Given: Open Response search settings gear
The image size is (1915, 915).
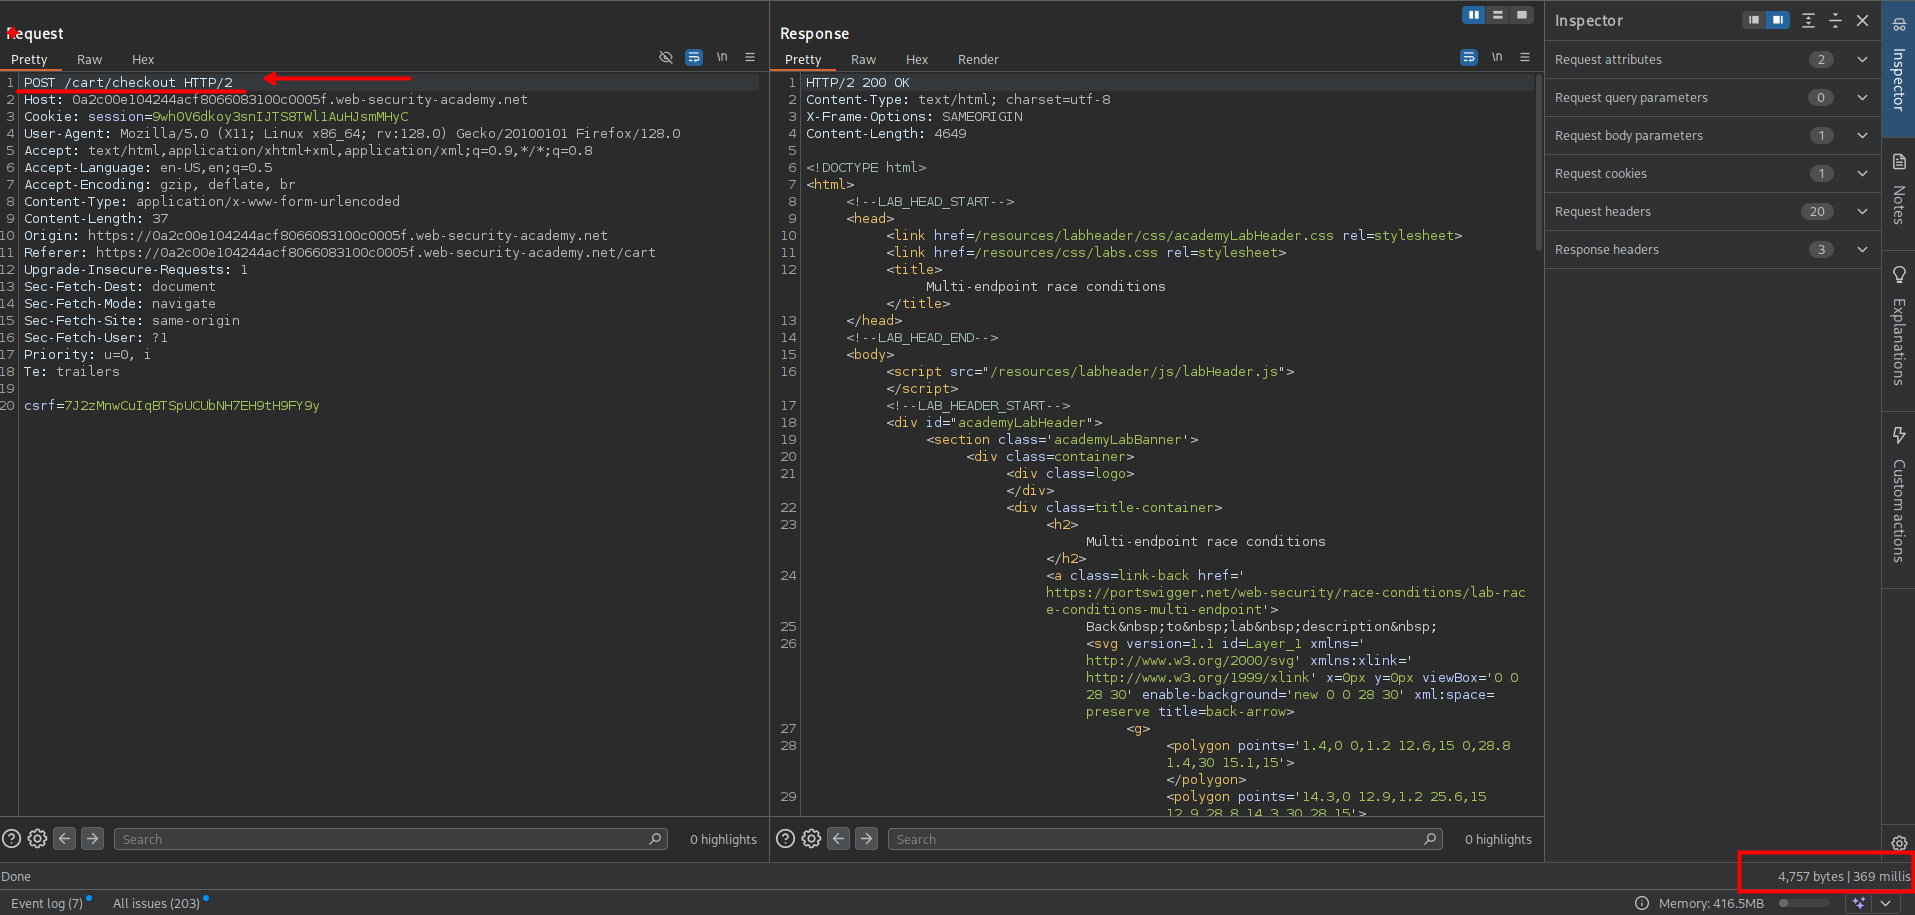Looking at the screenshot, I should point(811,839).
